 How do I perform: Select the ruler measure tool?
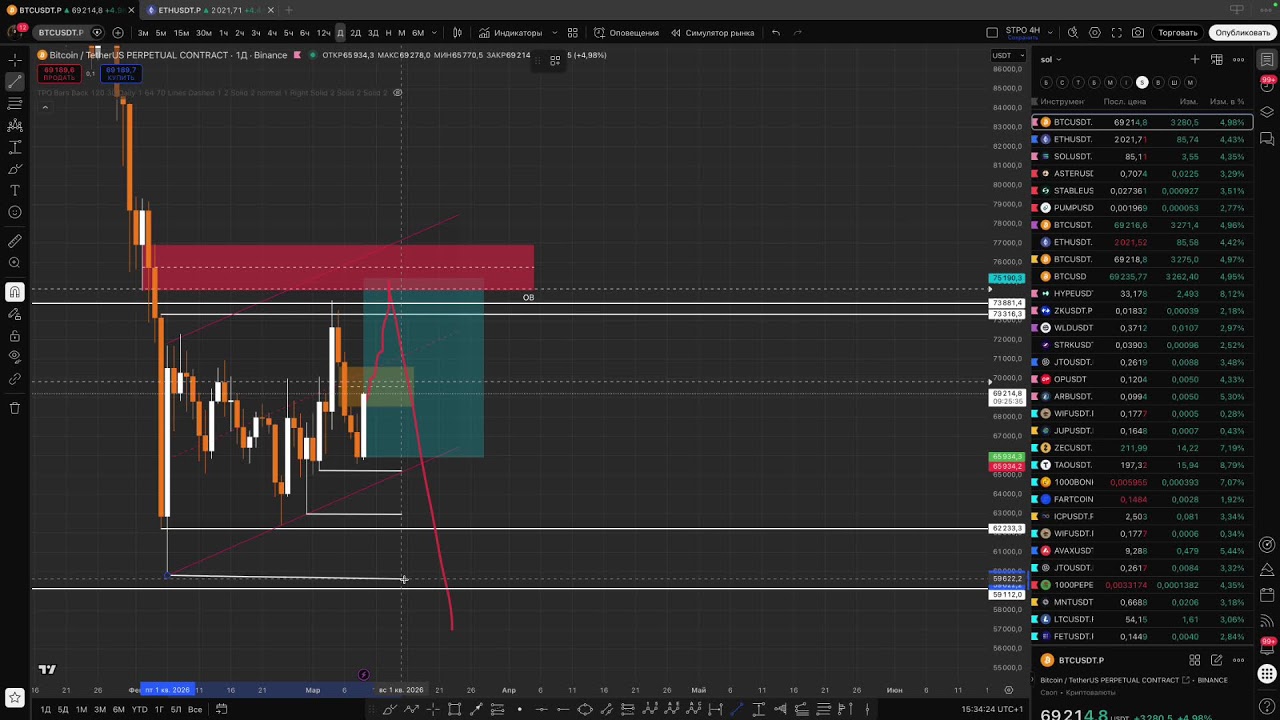(15, 241)
